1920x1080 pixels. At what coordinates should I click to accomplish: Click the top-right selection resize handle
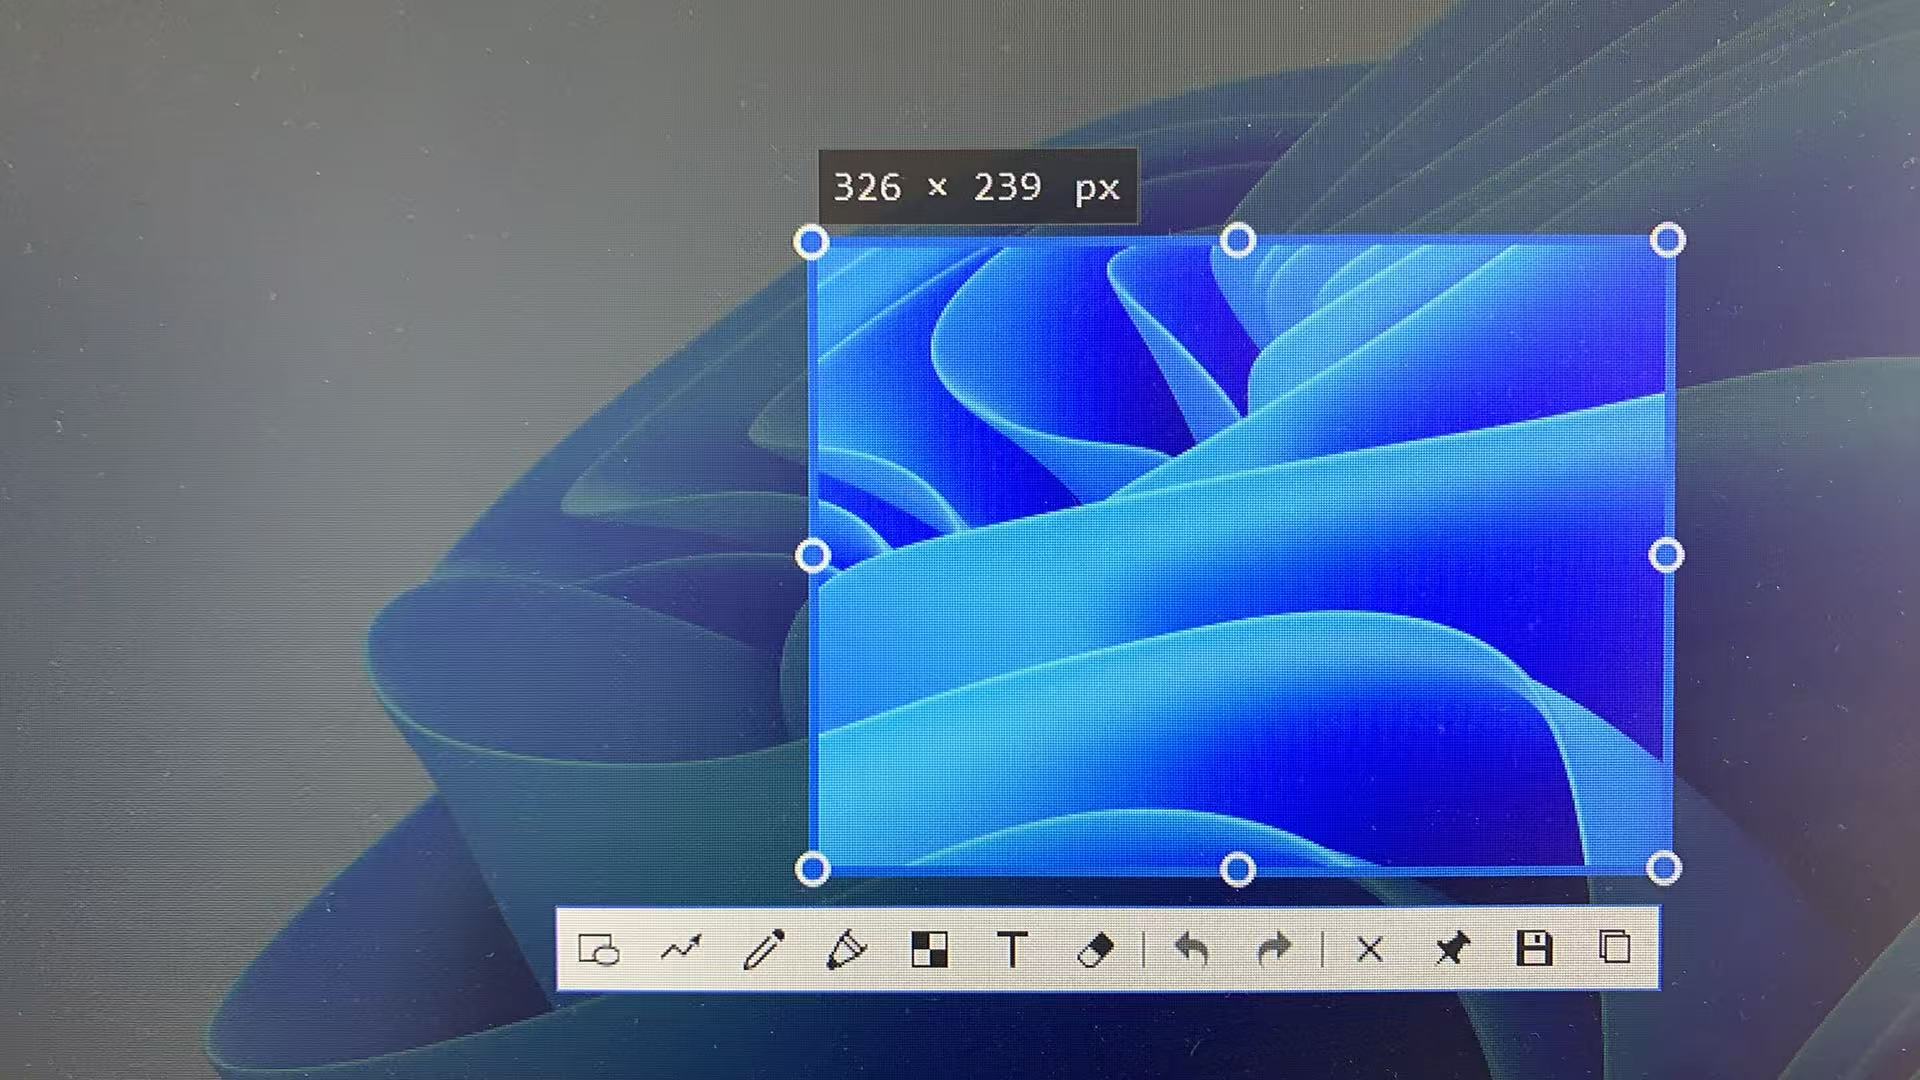click(1667, 240)
